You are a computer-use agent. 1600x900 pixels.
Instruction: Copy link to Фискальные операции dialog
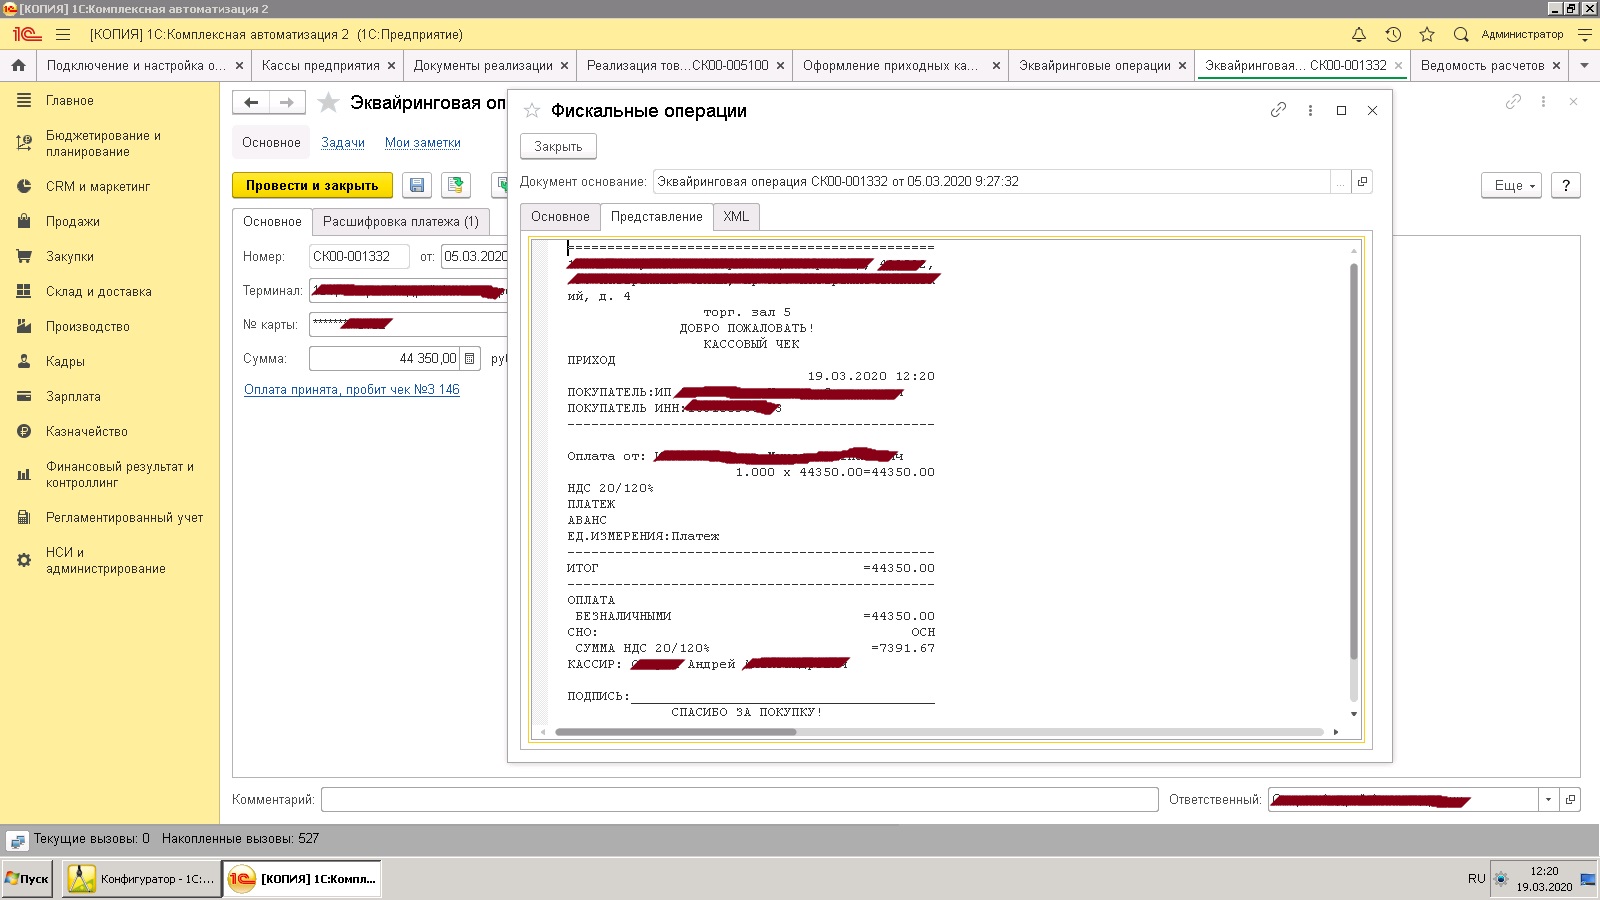pos(1278,110)
